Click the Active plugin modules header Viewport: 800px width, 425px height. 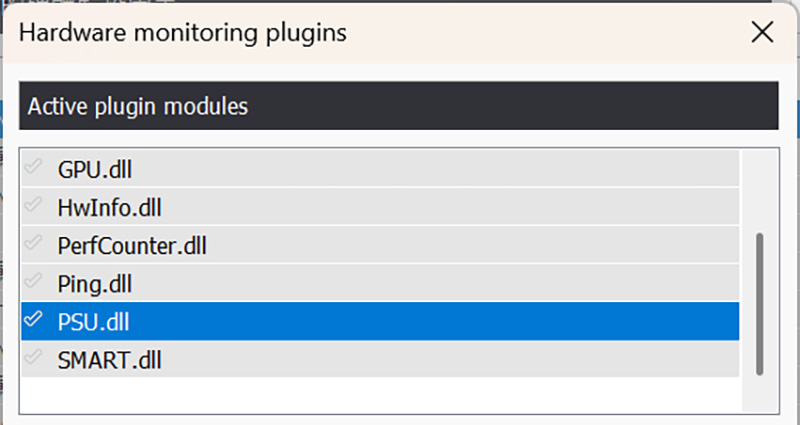coord(399,106)
